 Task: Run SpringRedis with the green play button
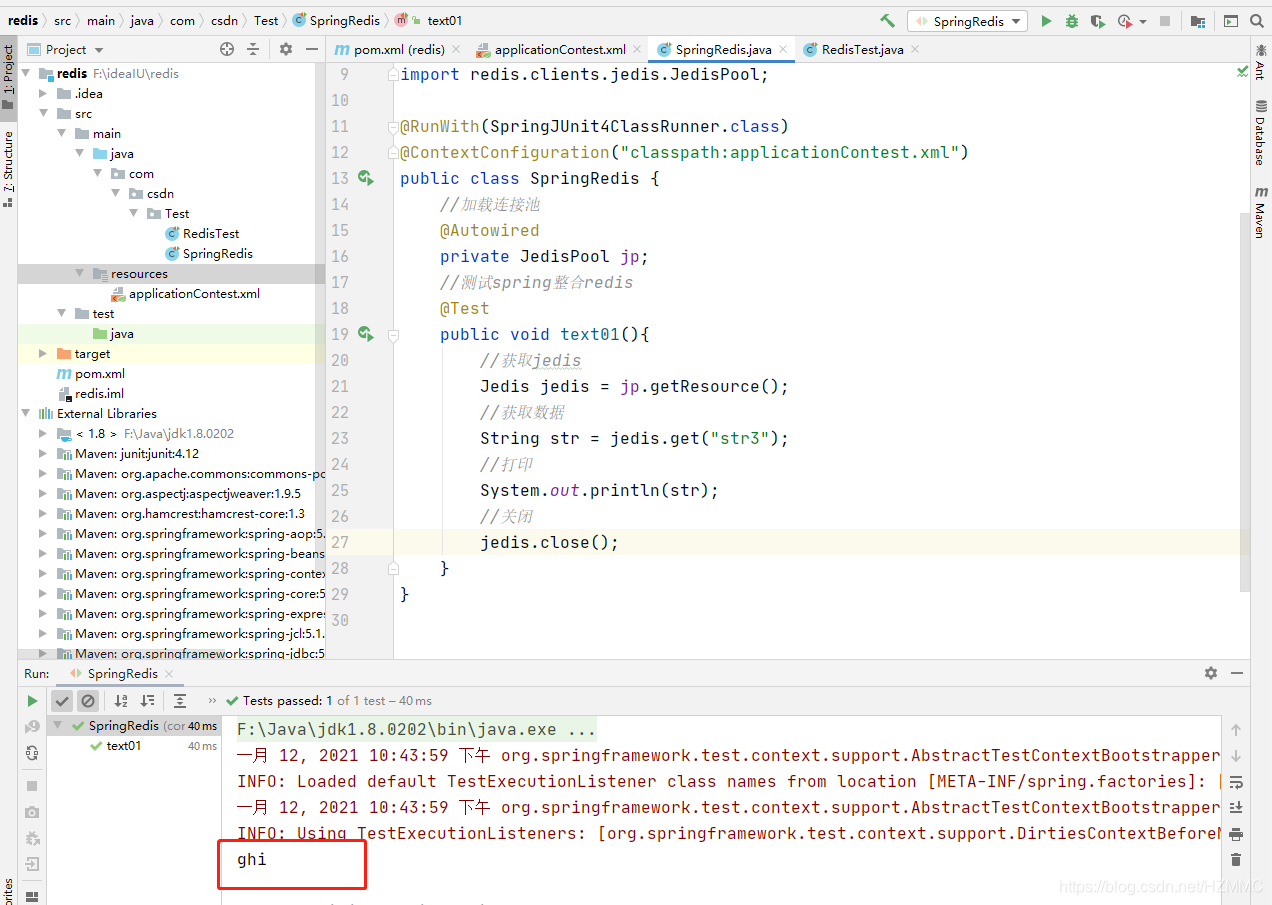pos(1046,20)
